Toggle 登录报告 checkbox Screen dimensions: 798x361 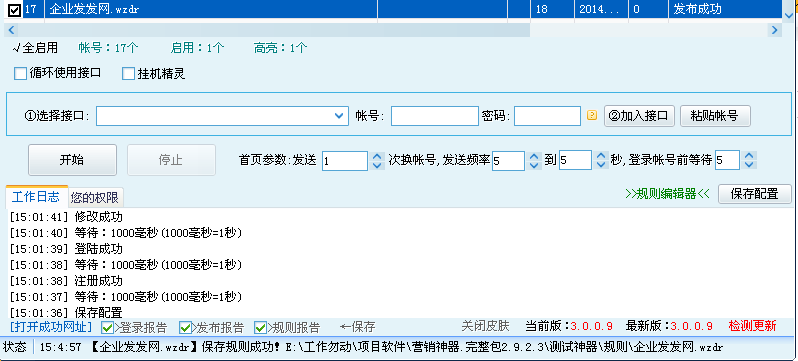click(107, 327)
